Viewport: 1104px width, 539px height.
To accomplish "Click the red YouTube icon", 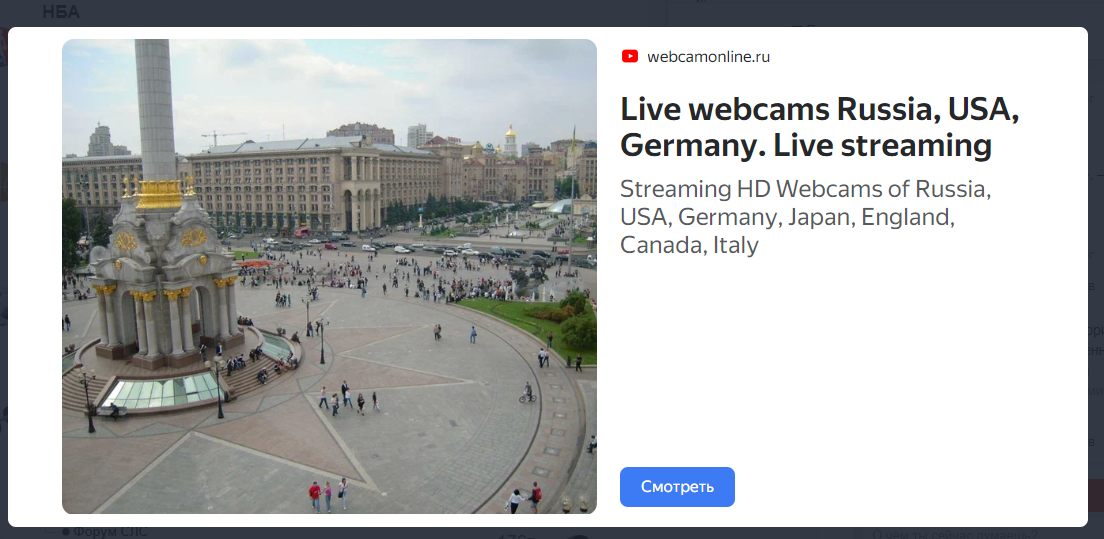I will tap(629, 56).
